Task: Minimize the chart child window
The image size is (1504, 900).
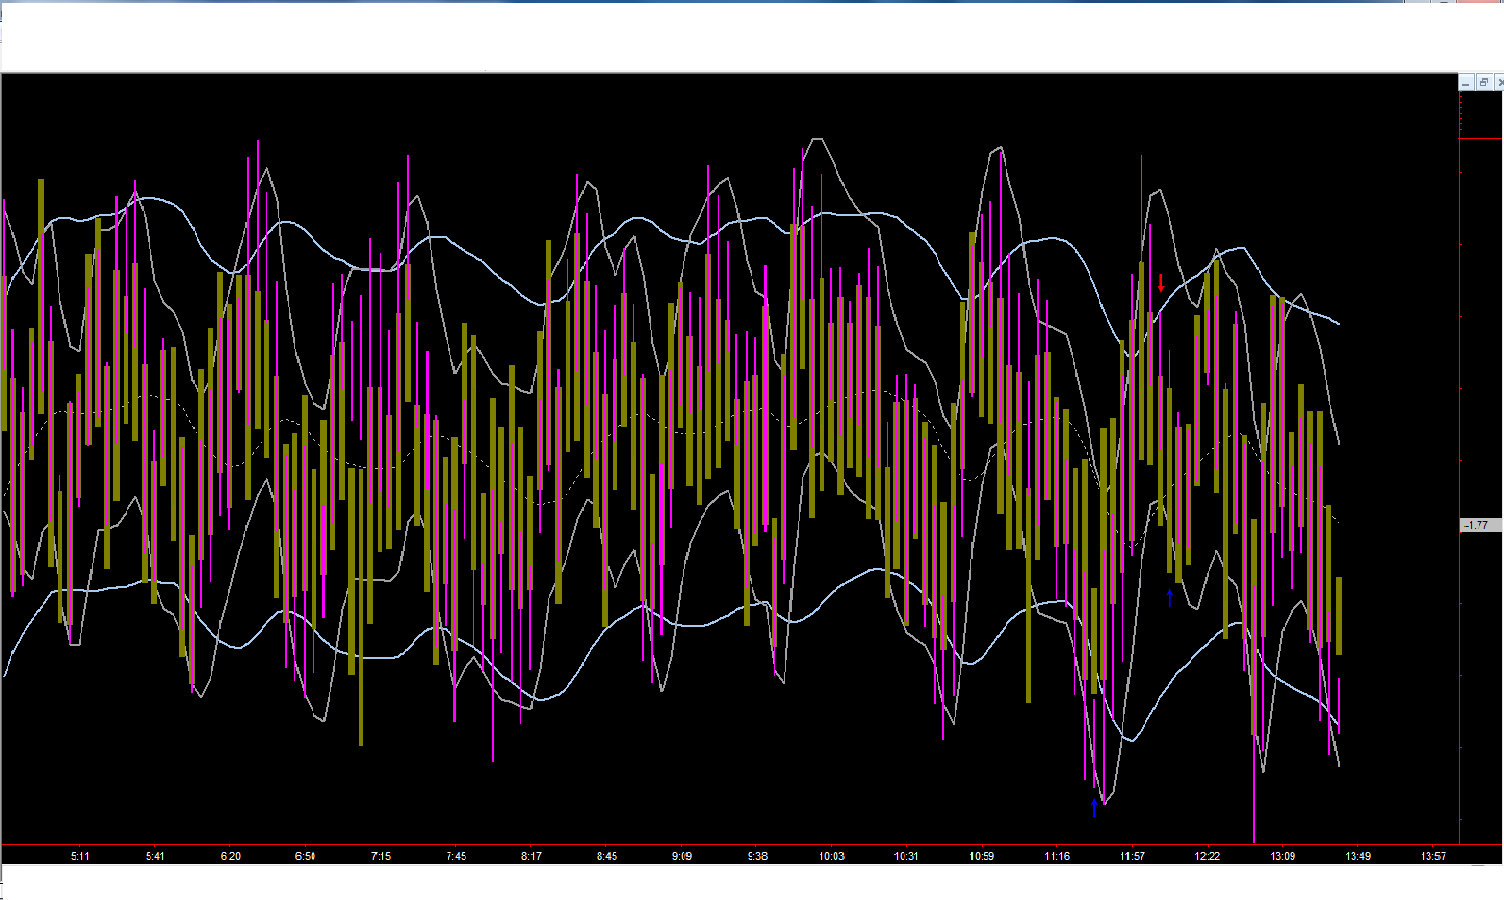Action: tap(1467, 82)
